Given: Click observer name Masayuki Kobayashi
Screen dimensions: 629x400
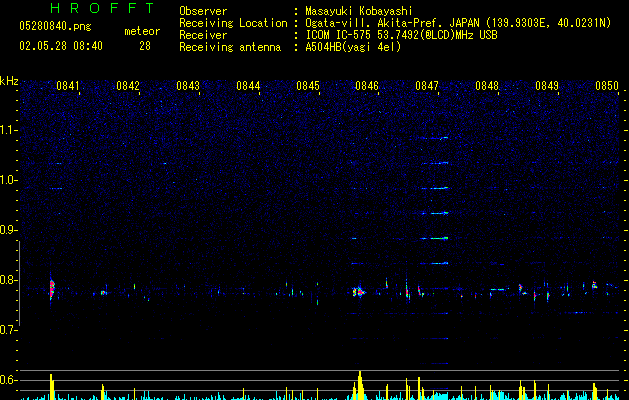Looking at the screenshot, I should (x=359, y=11).
